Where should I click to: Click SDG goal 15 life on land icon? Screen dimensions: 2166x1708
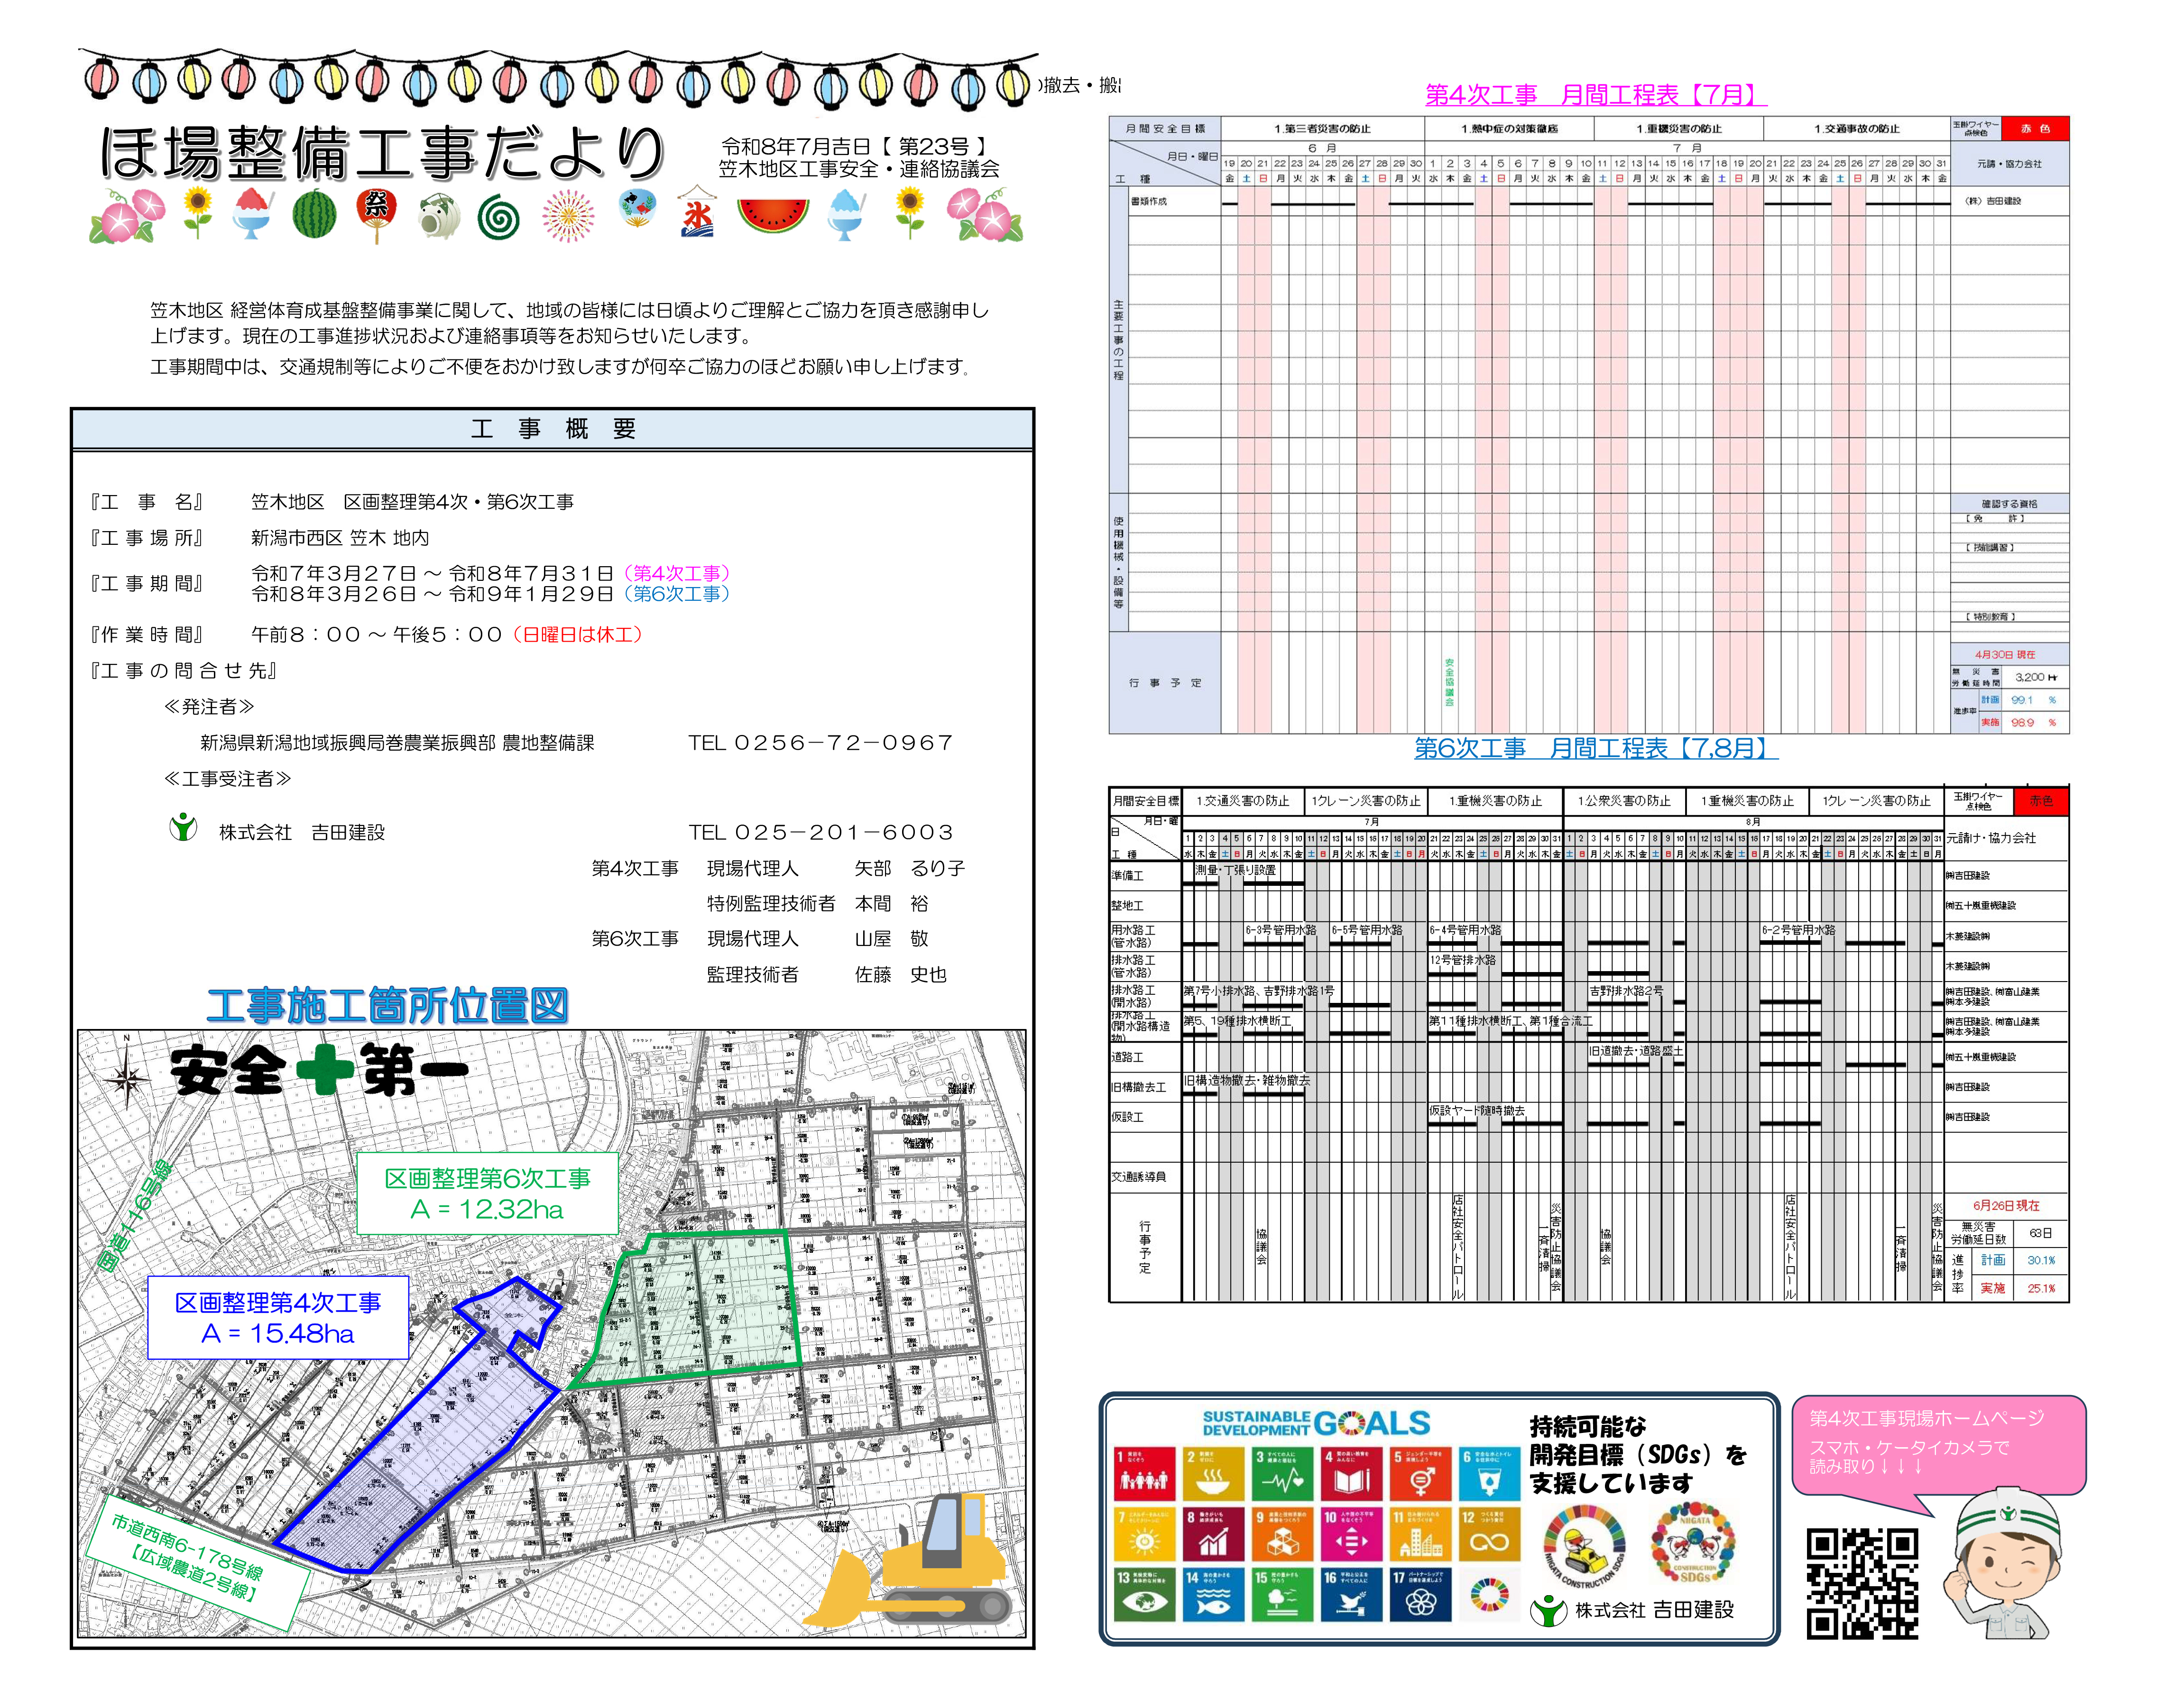click(x=1282, y=1595)
